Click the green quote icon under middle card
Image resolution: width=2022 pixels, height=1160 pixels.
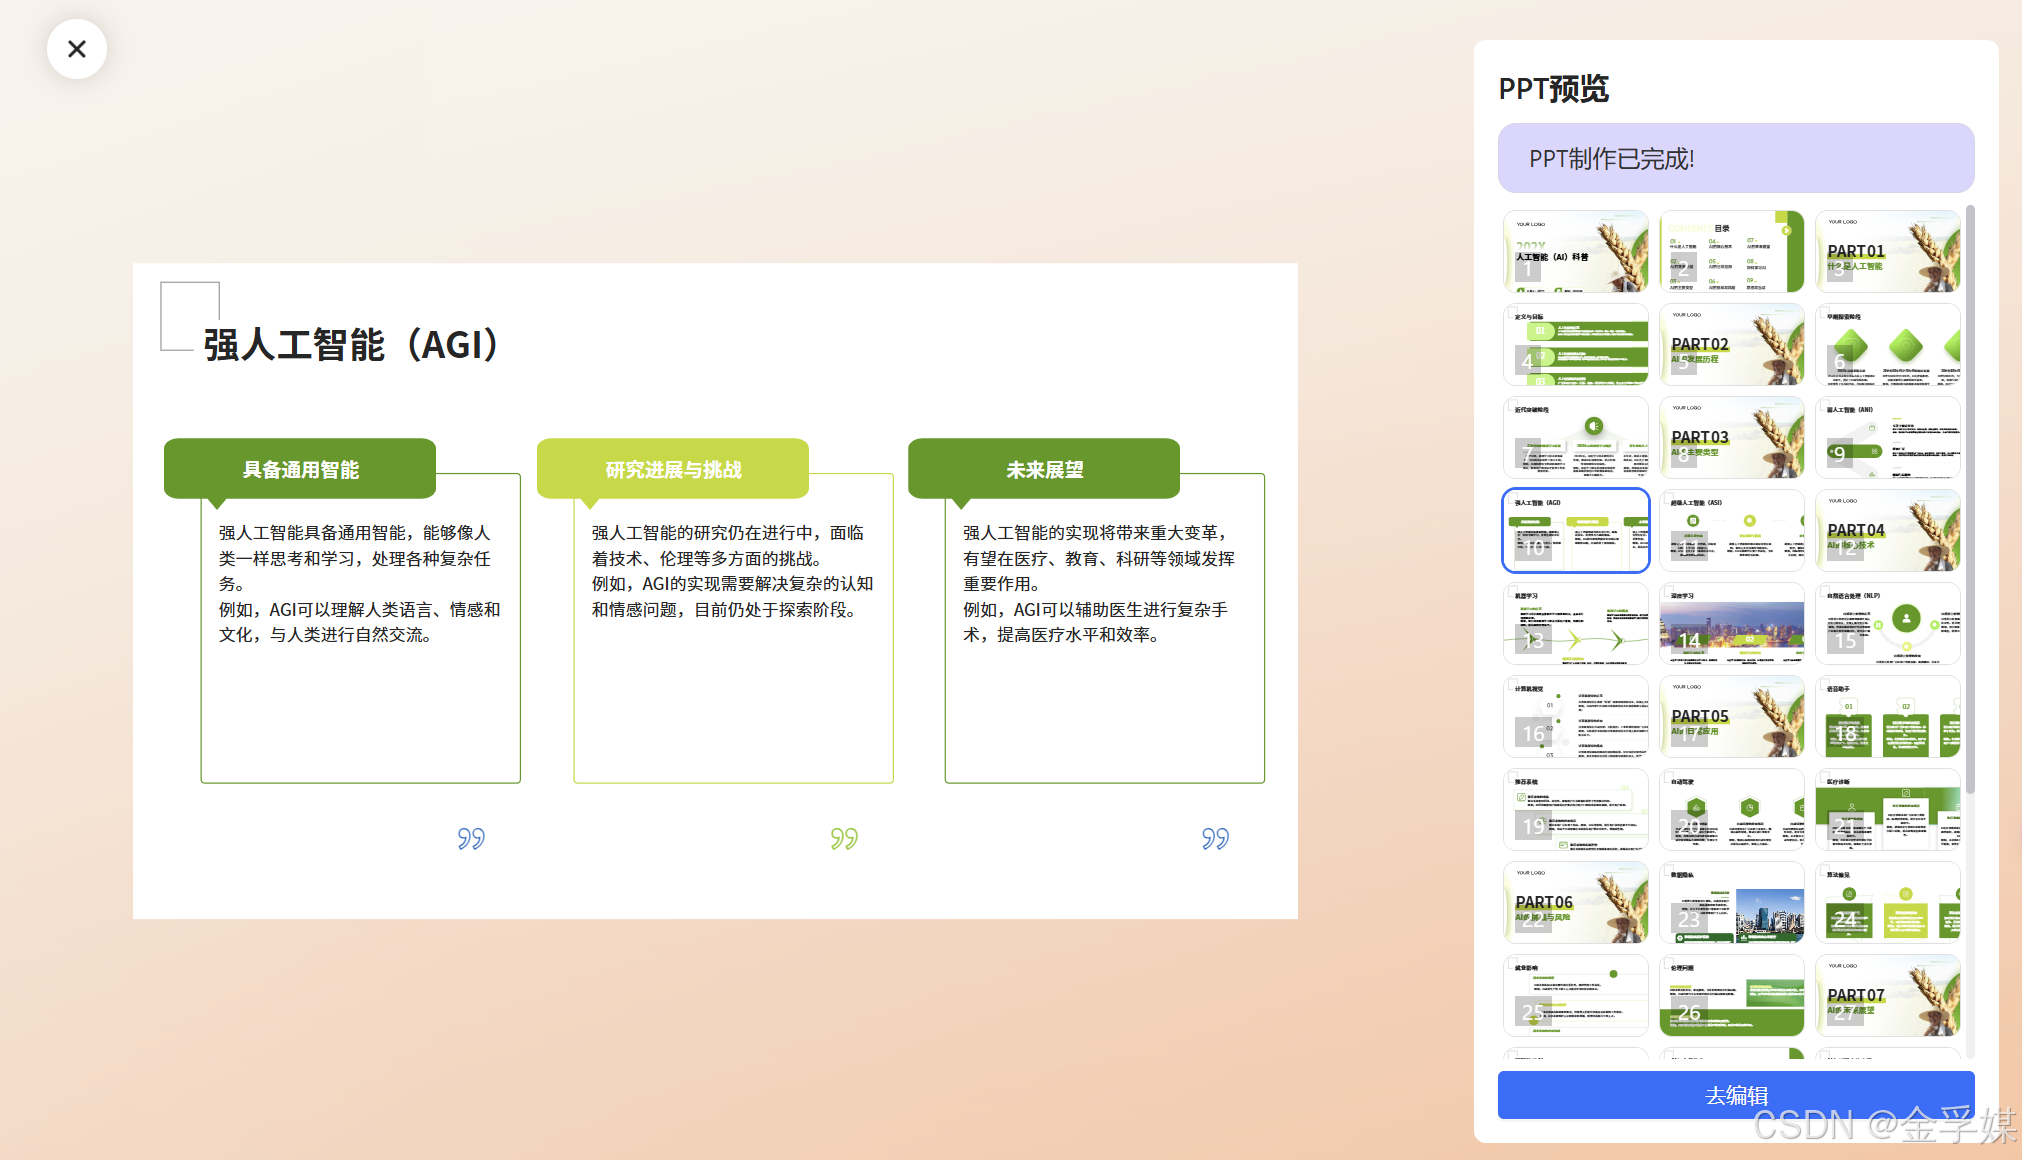click(x=844, y=838)
